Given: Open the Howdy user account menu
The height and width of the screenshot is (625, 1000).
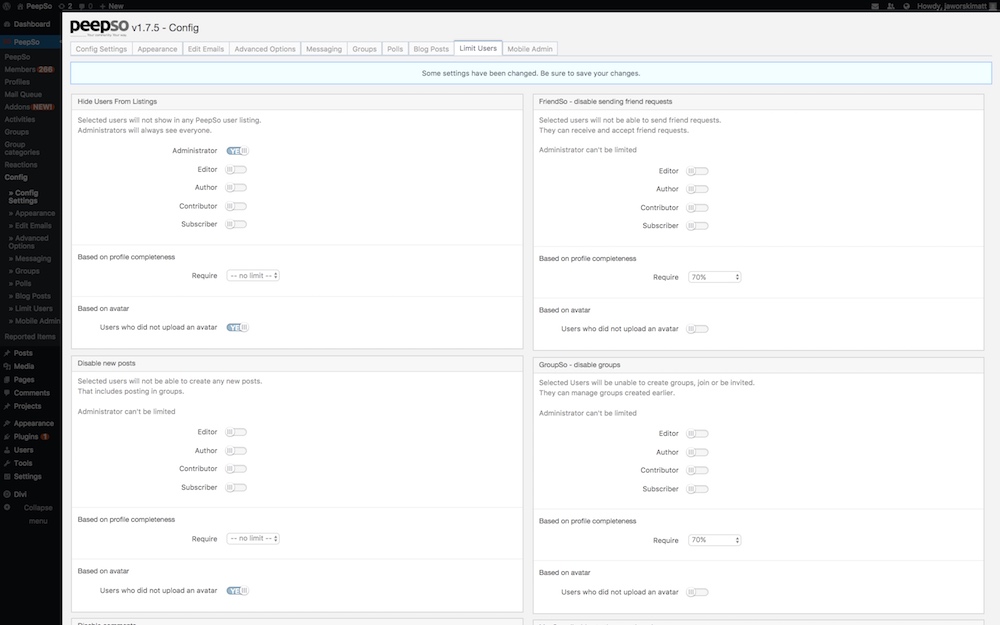Looking at the screenshot, I should tap(956, 6).
